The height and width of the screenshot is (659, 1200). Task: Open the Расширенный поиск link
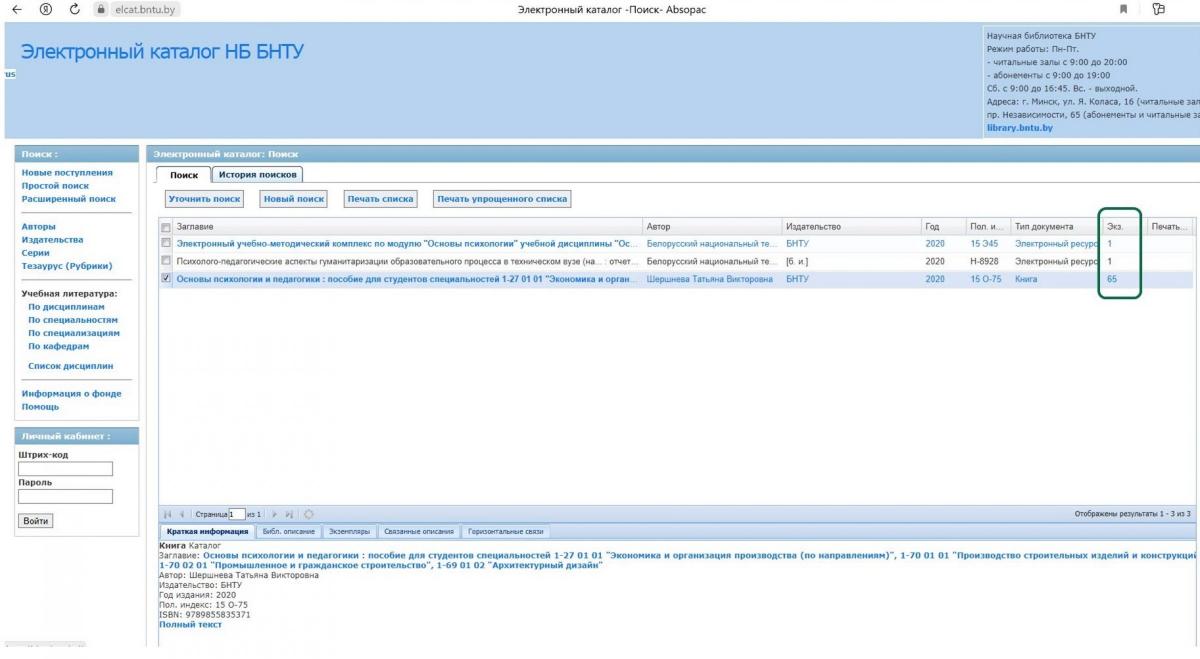(x=69, y=199)
